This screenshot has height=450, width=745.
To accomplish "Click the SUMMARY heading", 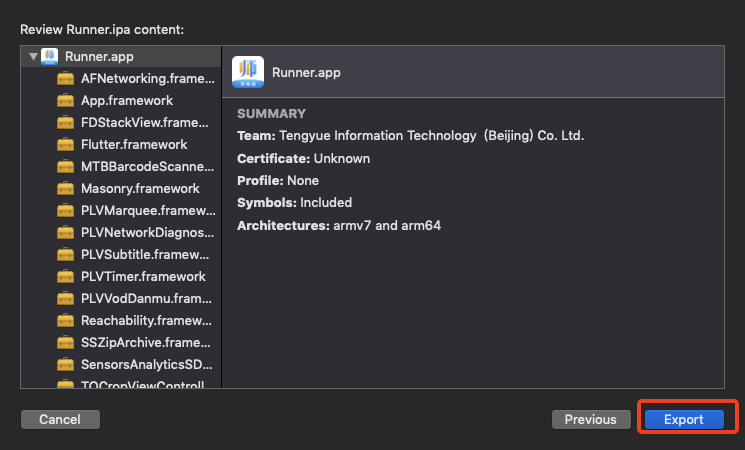I will pos(271,114).
